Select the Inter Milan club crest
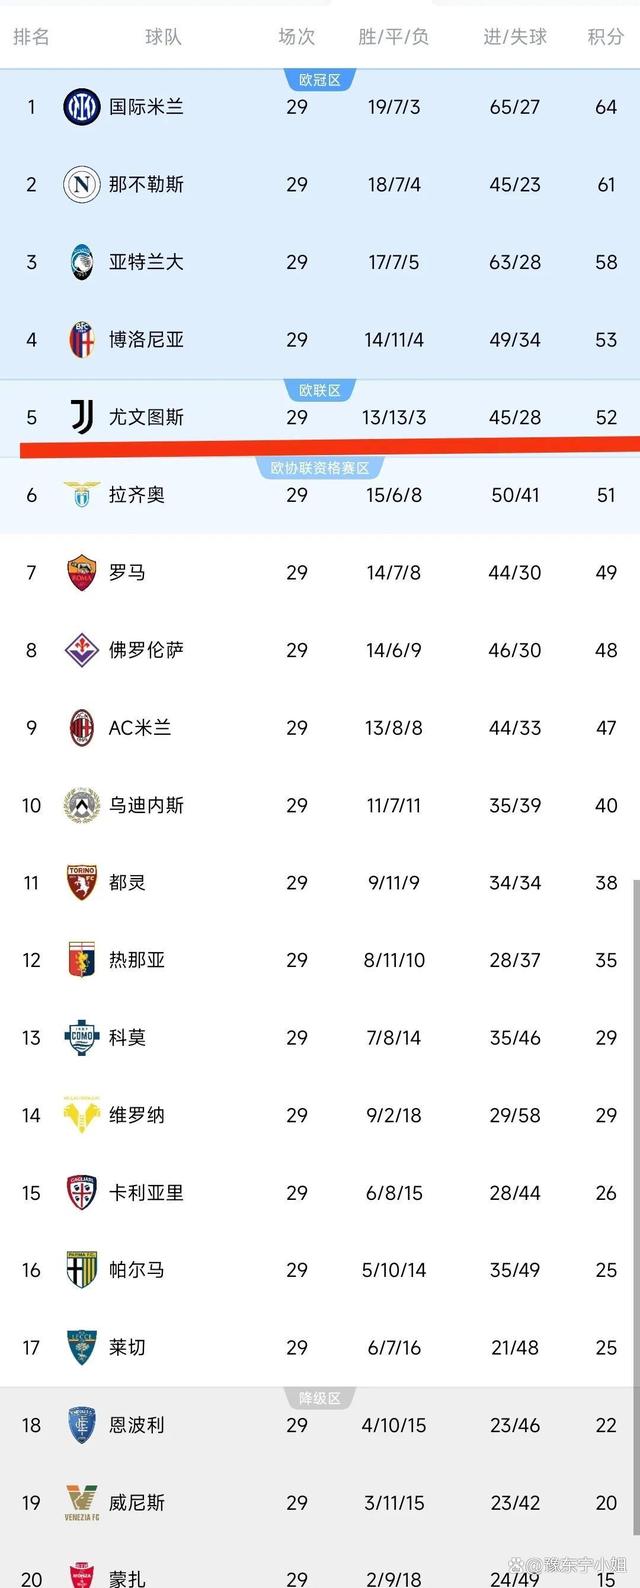Image resolution: width=640 pixels, height=1588 pixels. click(x=80, y=106)
